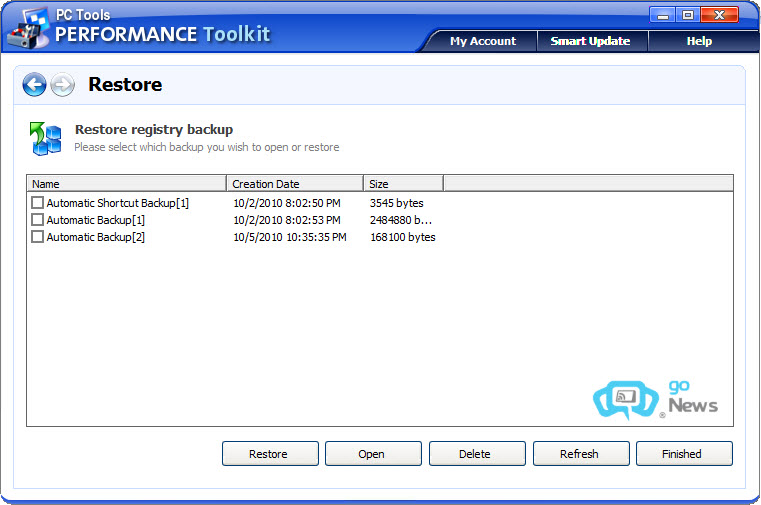Switch to the Smart Update tab
Viewport: 761px width, 505px height.
tap(591, 41)
